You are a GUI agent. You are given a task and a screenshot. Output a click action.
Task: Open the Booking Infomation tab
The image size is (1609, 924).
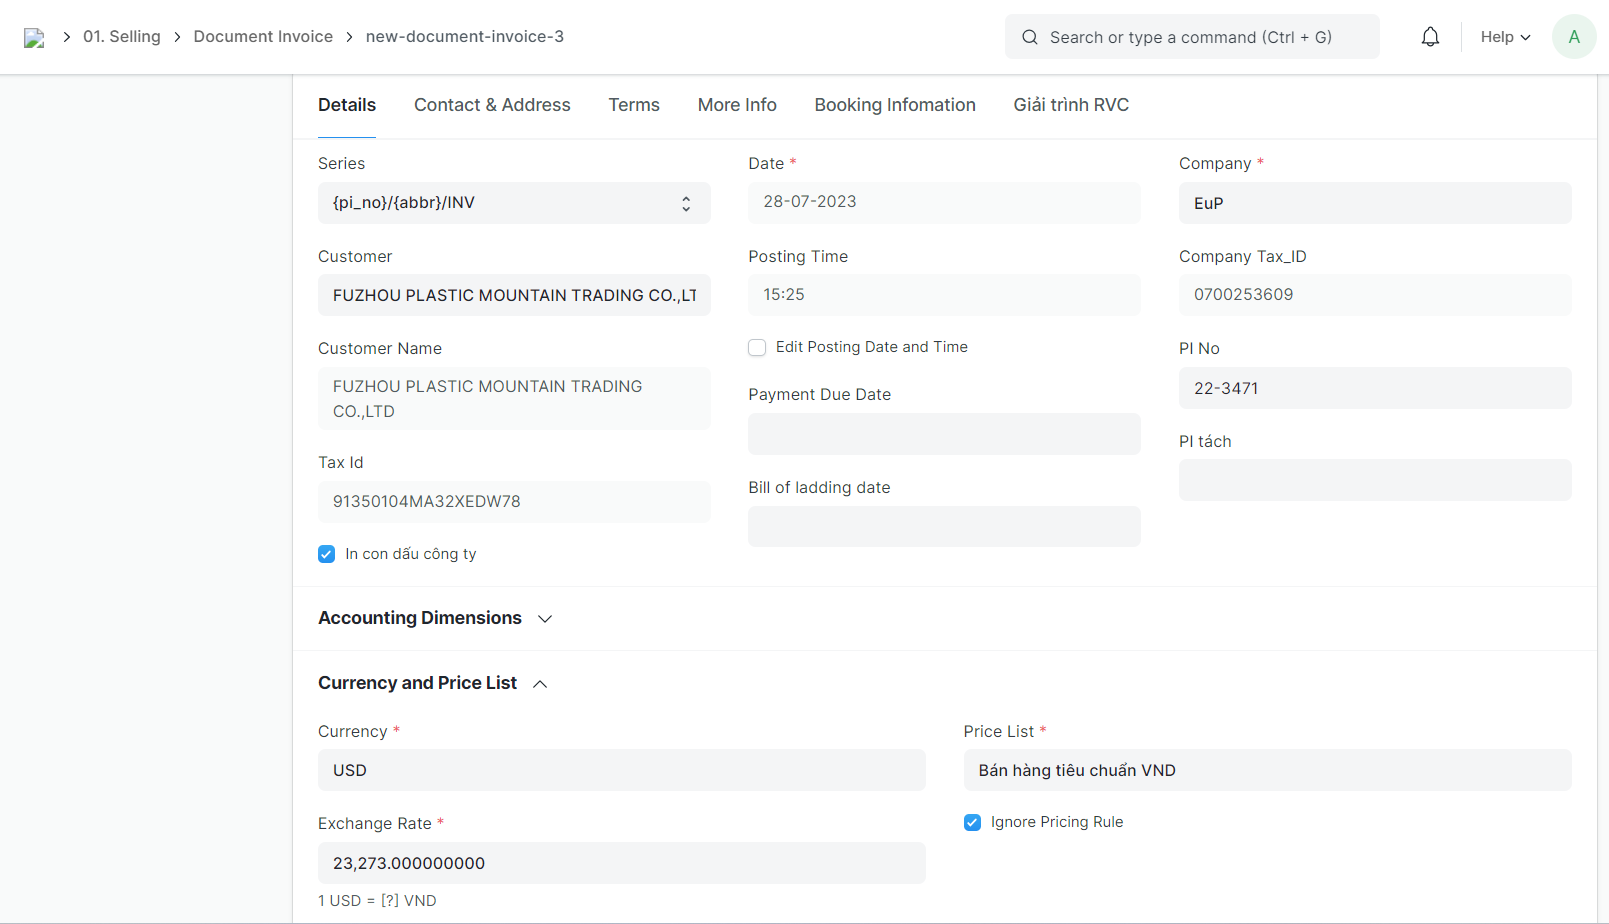pos(894,105)
